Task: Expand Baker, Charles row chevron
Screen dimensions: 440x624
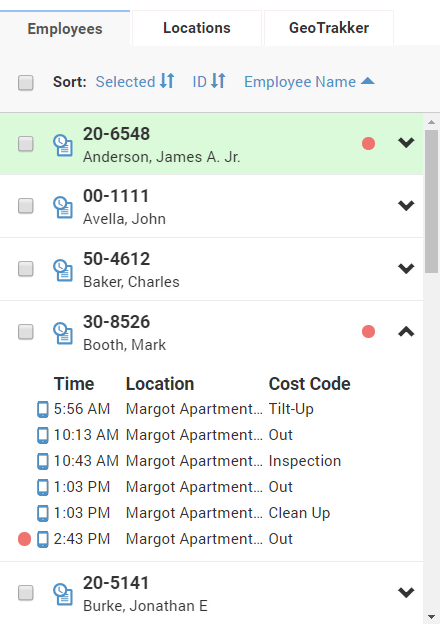Action: tap(406, 268)
